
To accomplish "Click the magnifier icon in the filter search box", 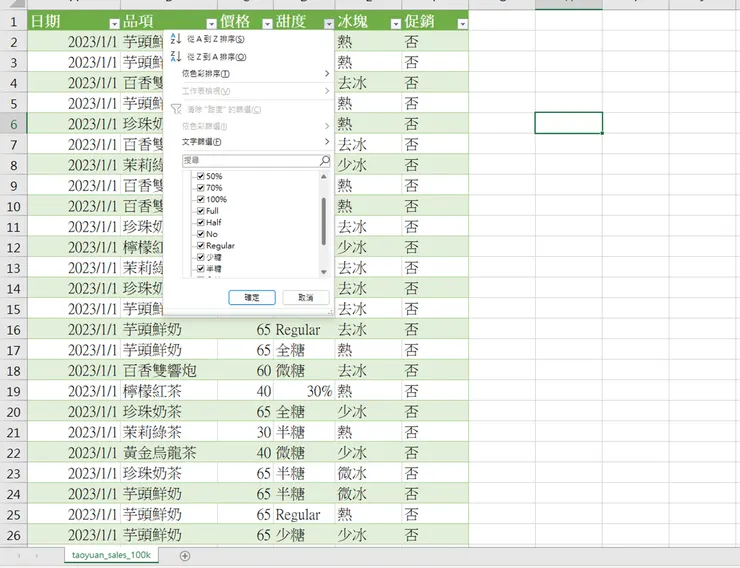I will [325, 161].
